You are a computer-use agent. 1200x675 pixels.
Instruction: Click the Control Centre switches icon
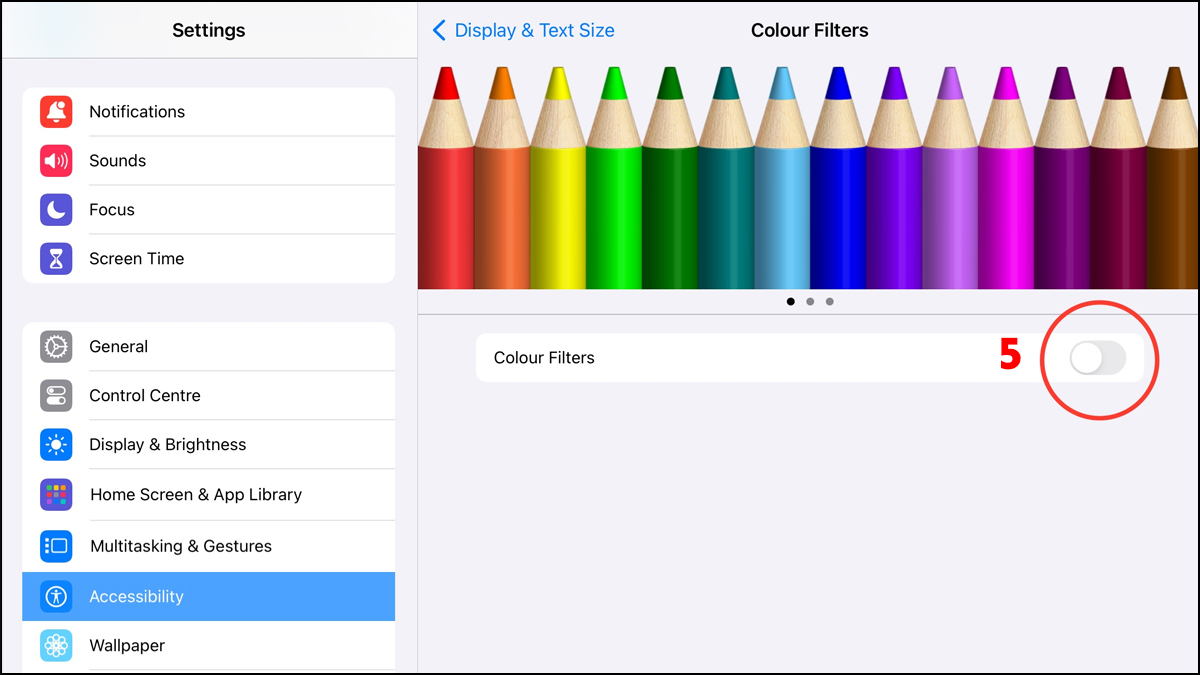(x=56, y=396)
